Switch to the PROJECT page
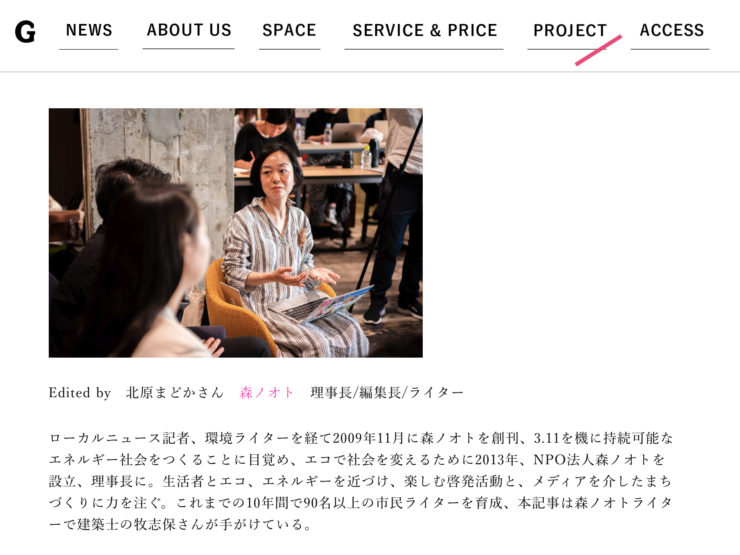The height and width of the screenshot is (555, 740). pyautogui.click(x=570, y=30)
